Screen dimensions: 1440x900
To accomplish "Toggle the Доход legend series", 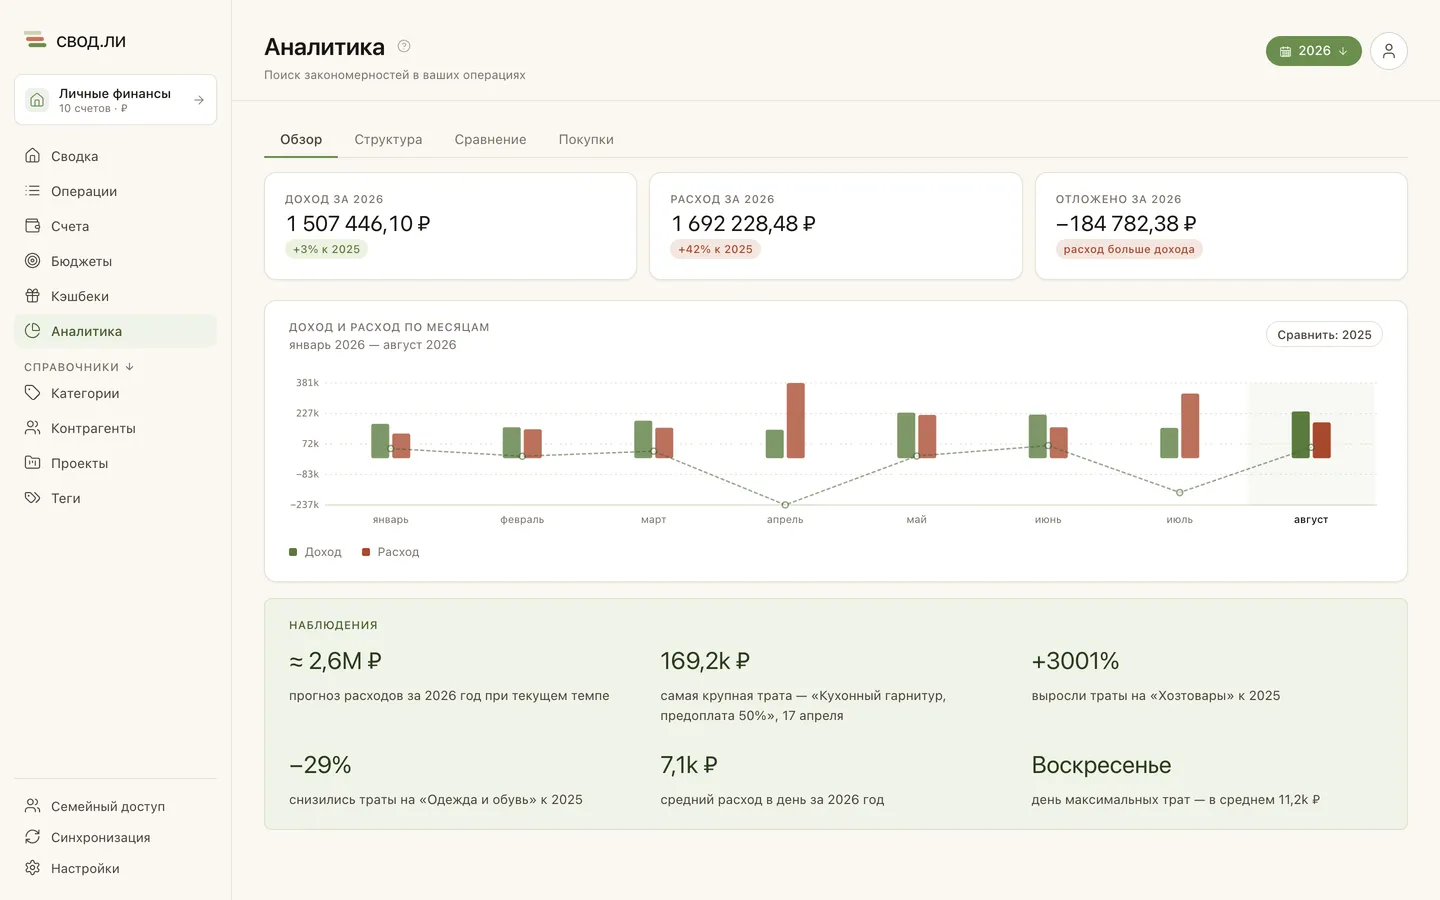I will [x=315, y=552].
